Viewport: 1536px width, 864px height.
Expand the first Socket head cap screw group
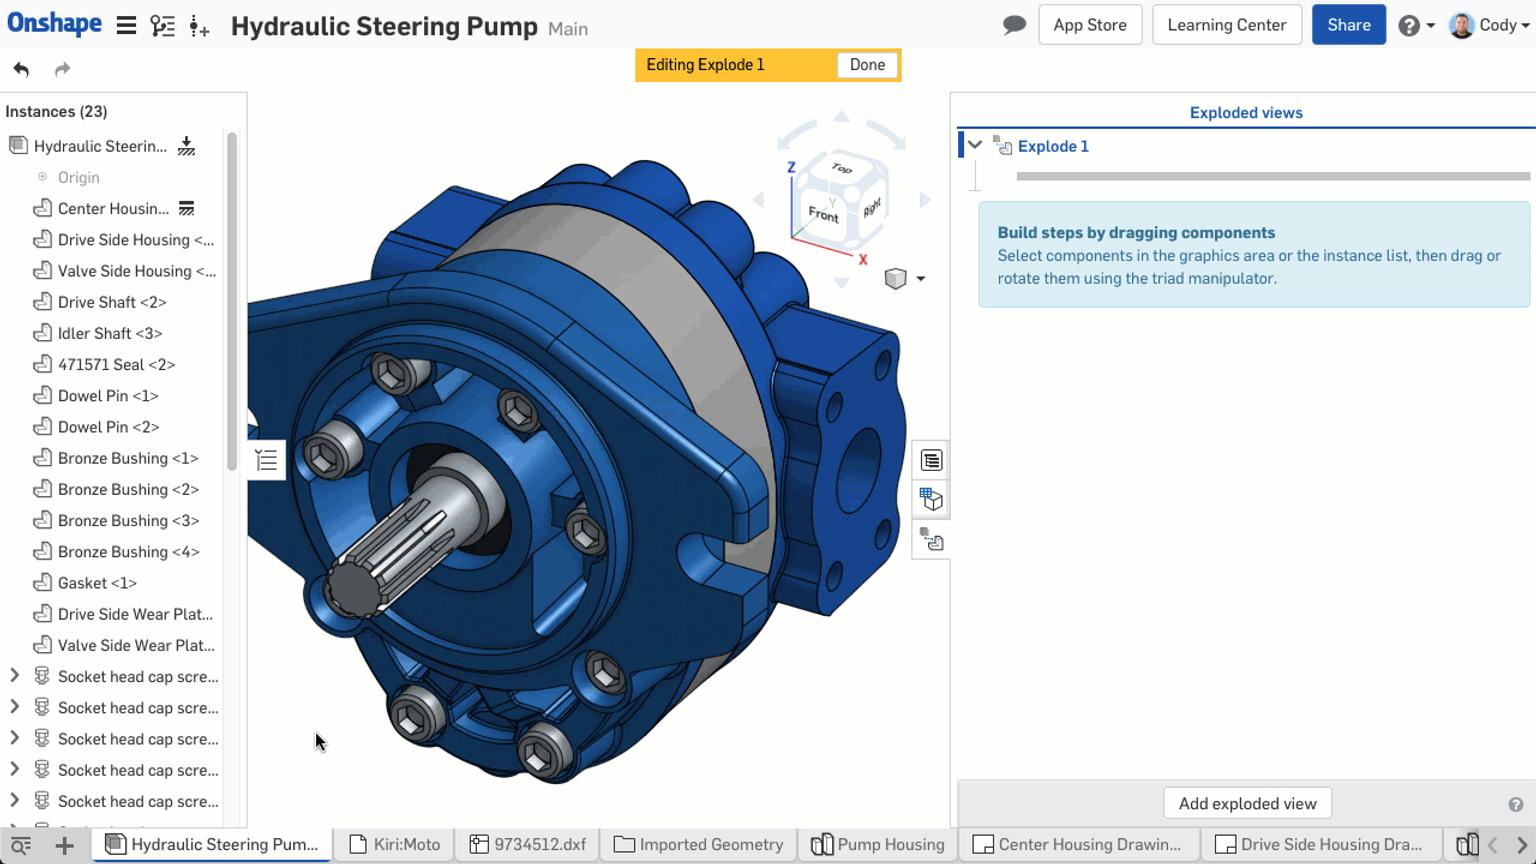click(x=14, y=676)
